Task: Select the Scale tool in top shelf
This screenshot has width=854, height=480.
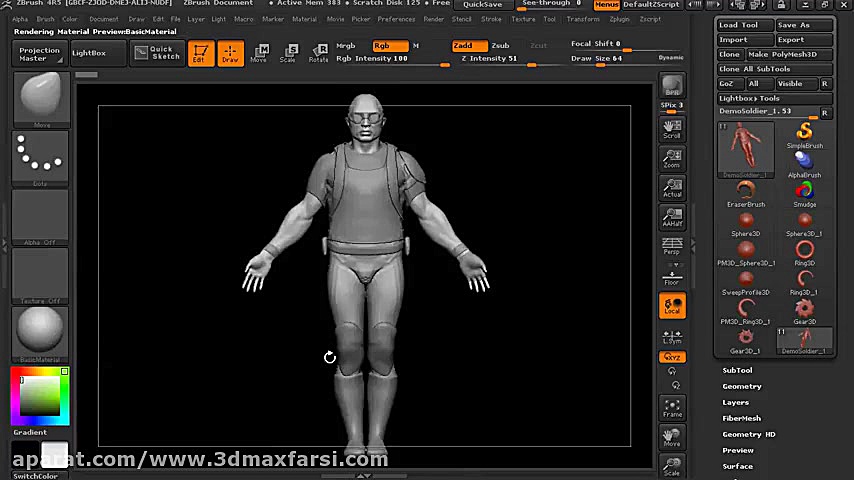Action: tap(288, 53)
